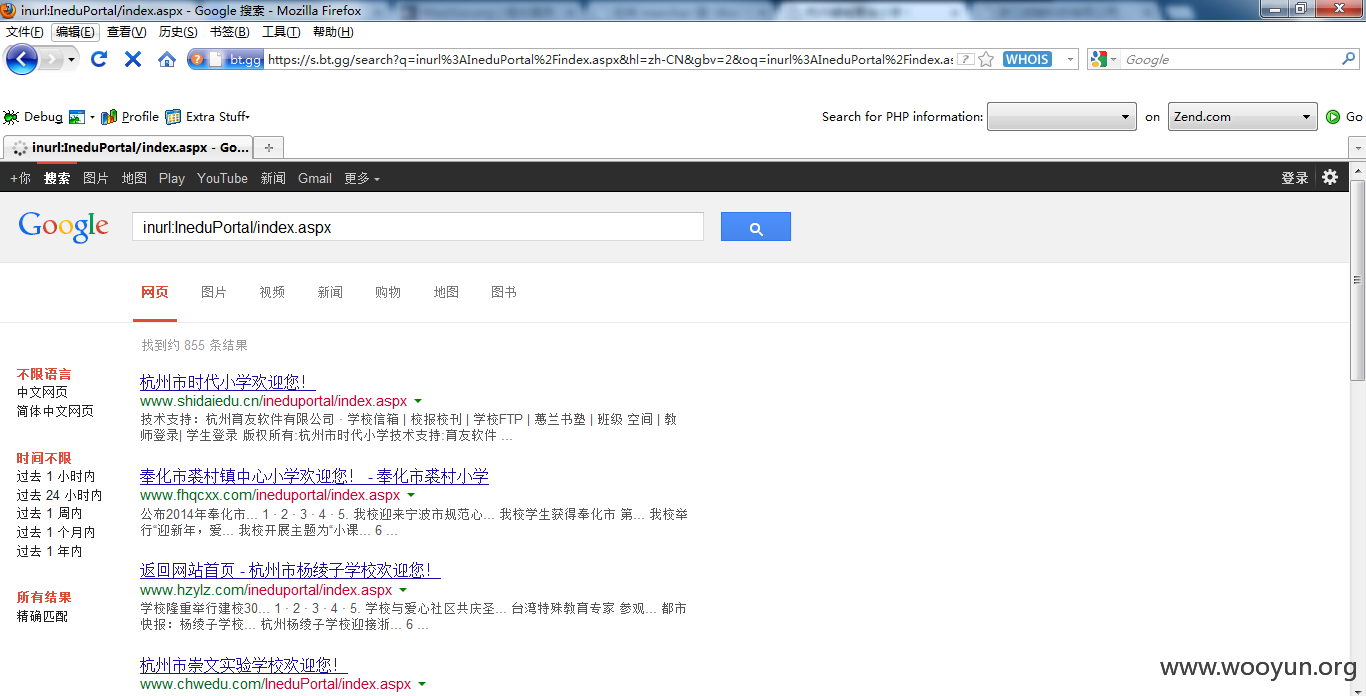This screenshot has height=696, width=1366.
Task: Open Gmail in the Google bar
Action: tap(315, 178)
